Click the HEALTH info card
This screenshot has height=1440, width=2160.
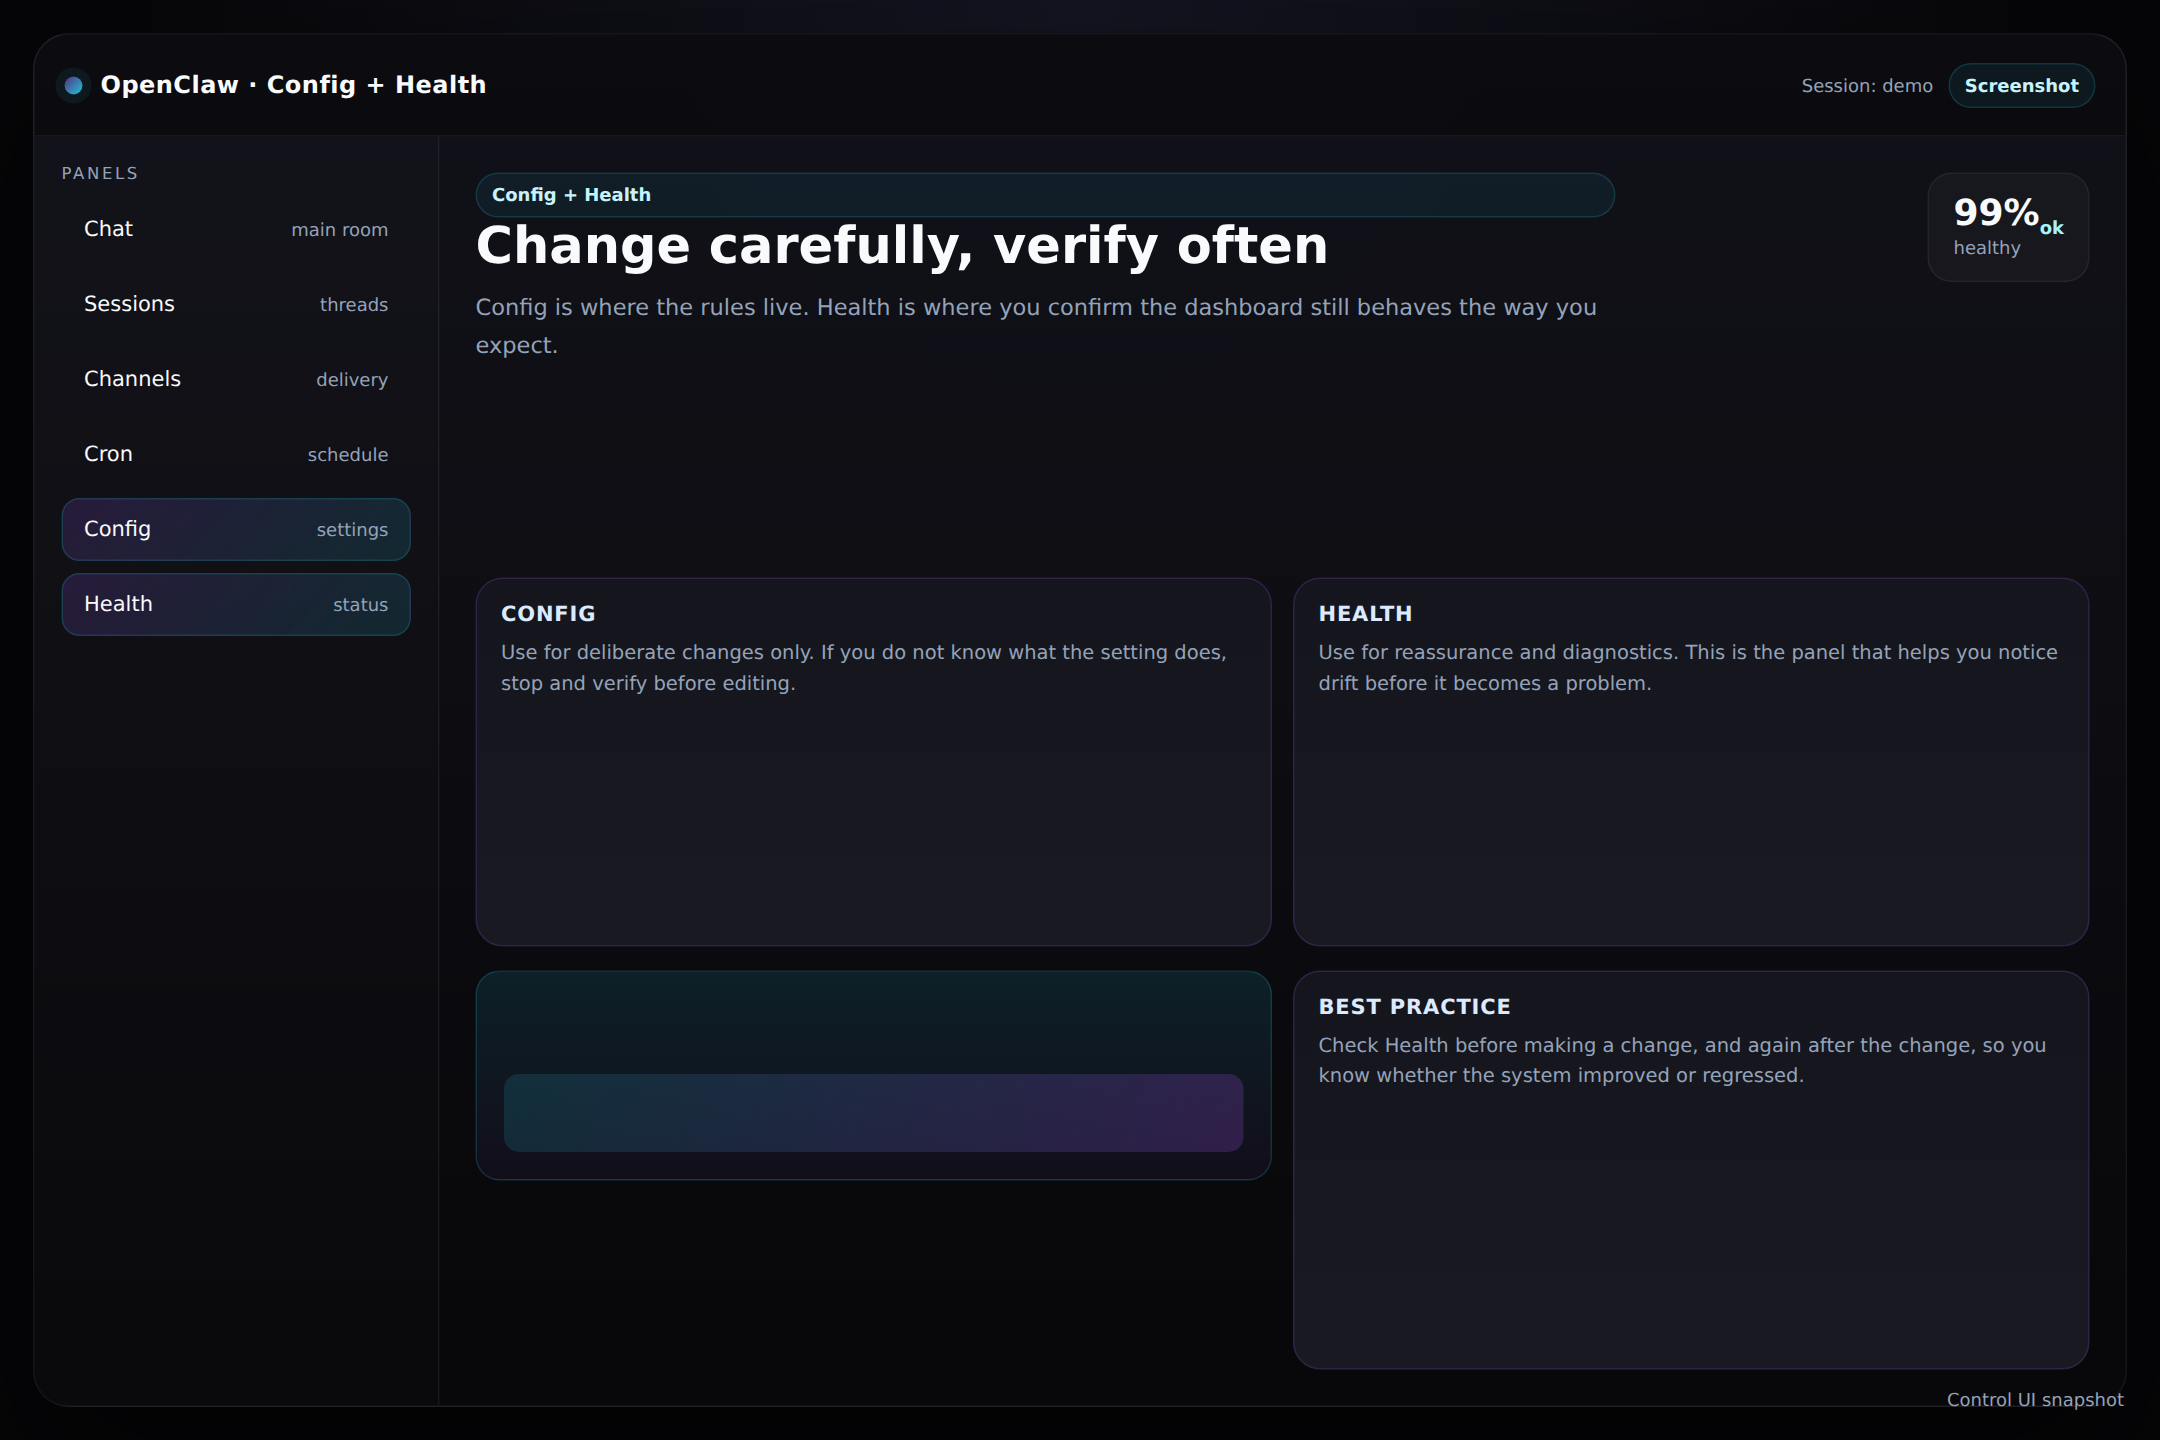pos(1690,762)
